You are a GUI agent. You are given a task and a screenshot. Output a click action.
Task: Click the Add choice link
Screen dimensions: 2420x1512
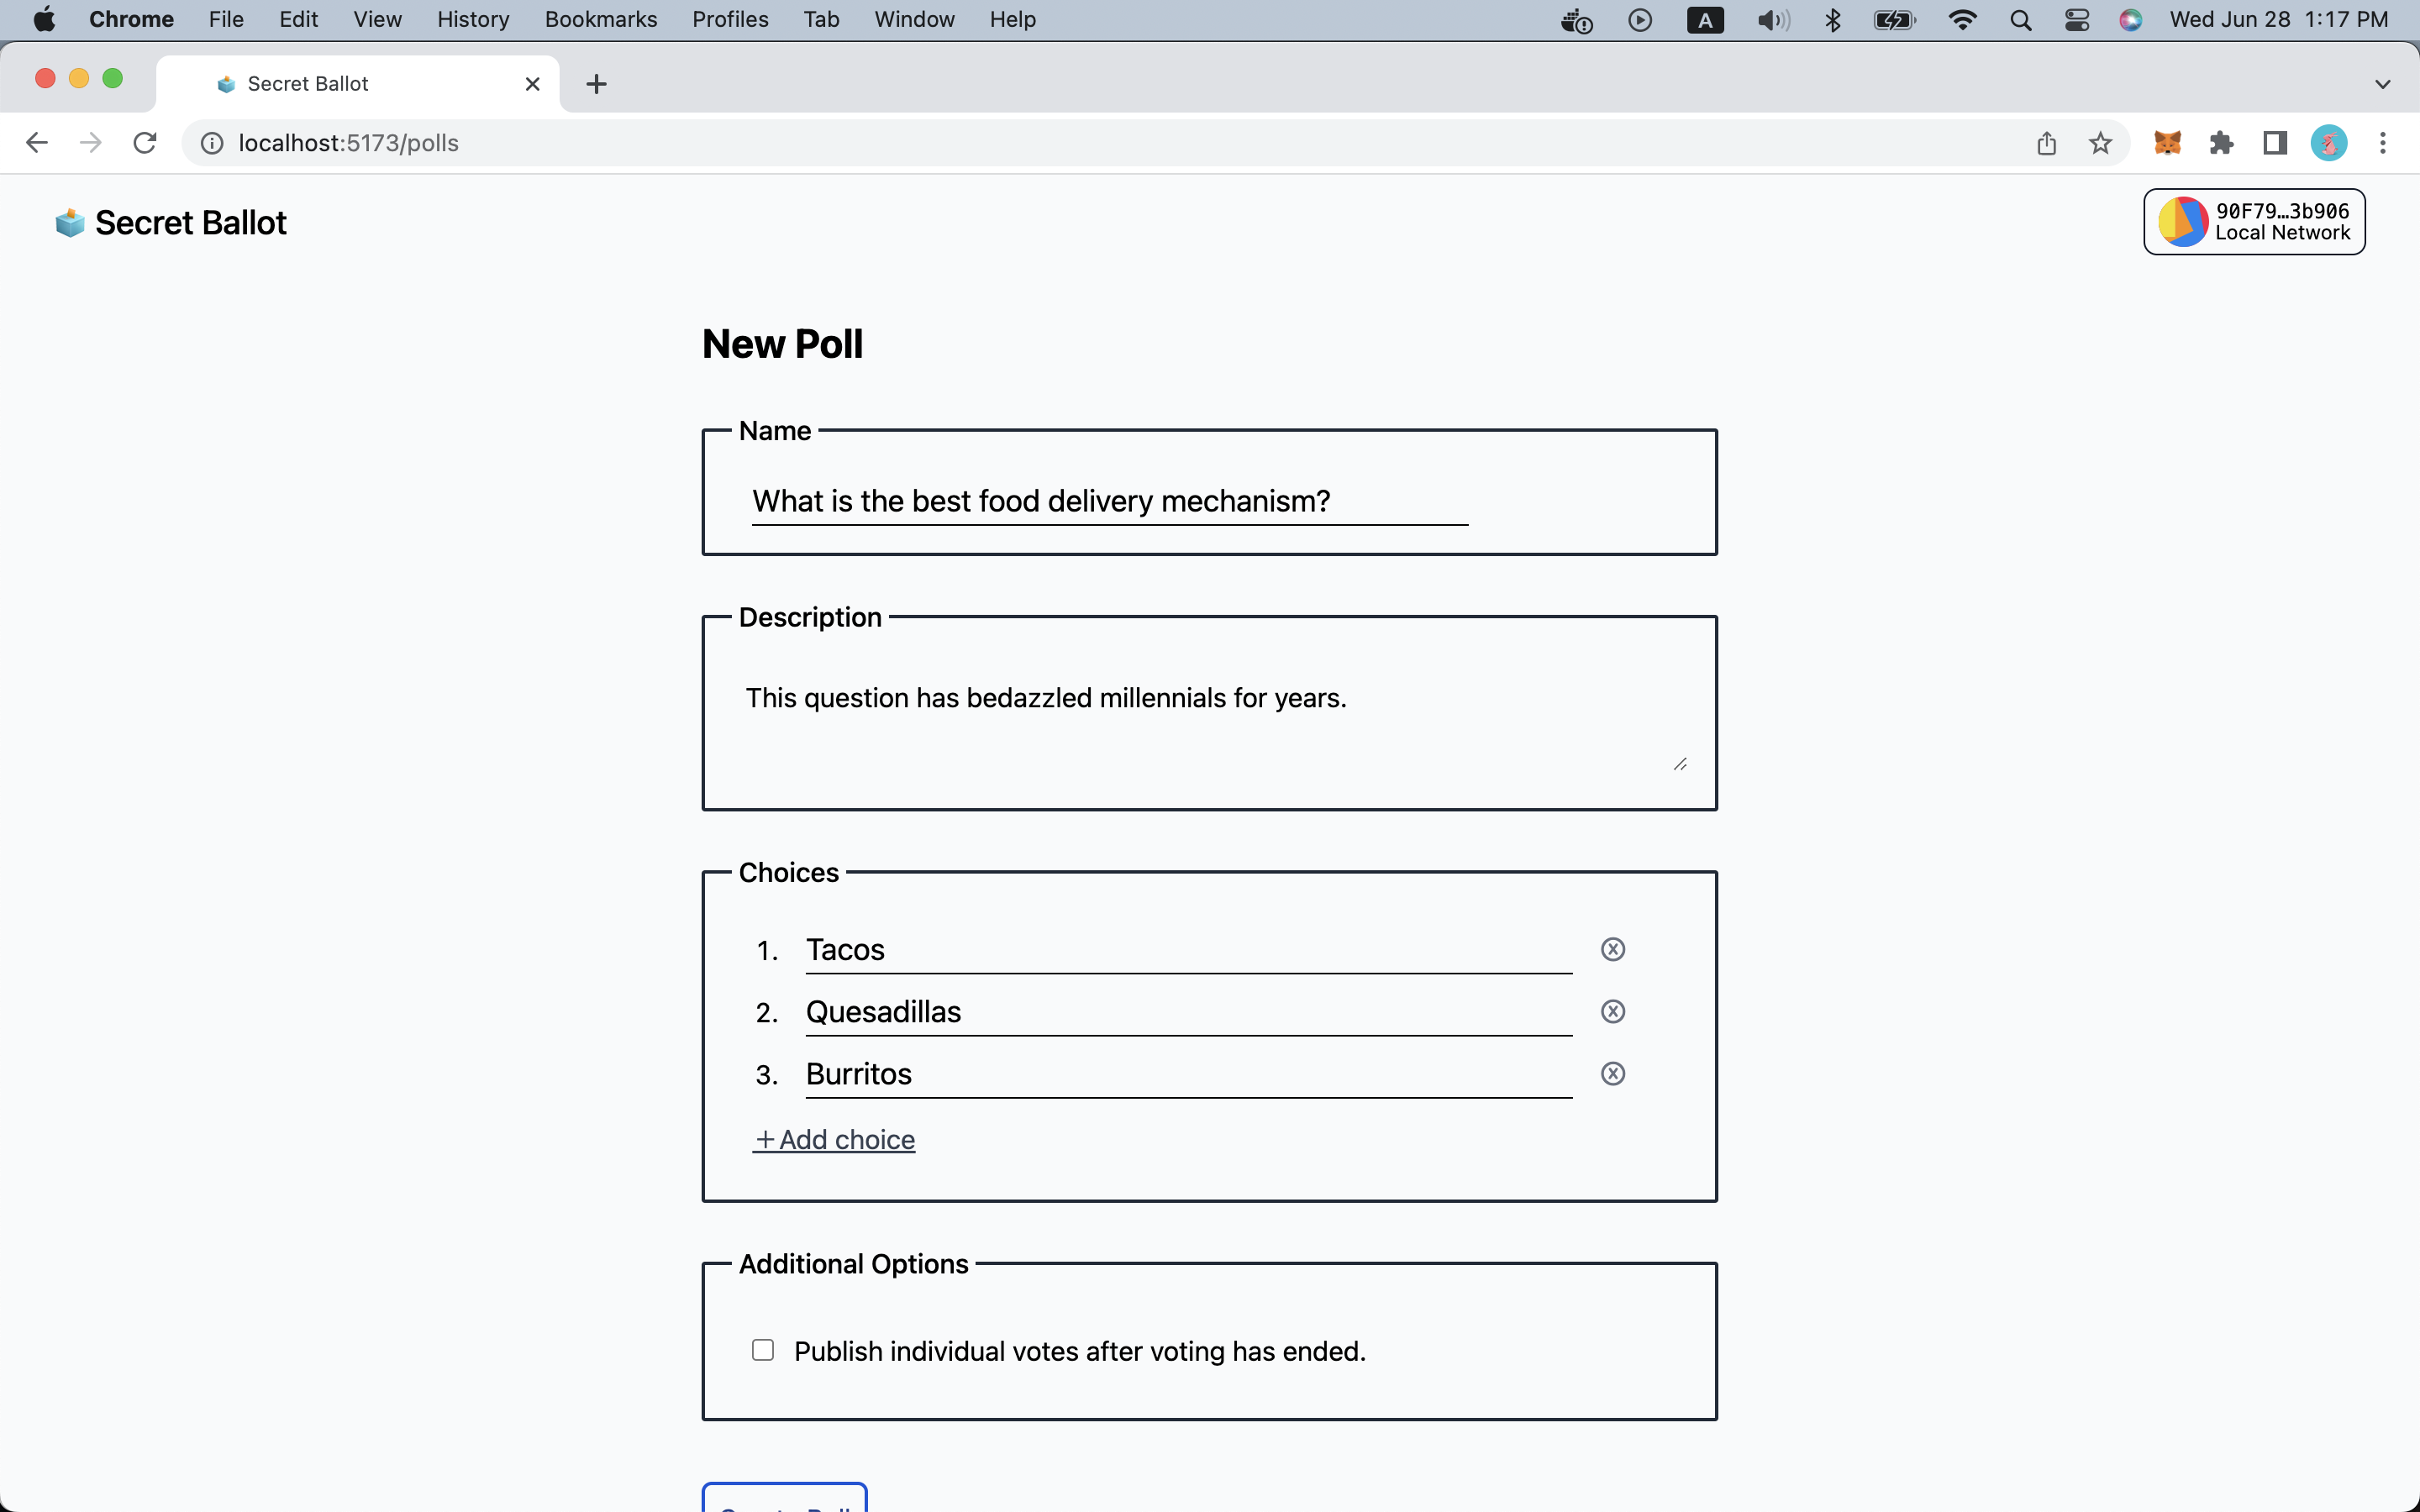tap(834, 1139)
